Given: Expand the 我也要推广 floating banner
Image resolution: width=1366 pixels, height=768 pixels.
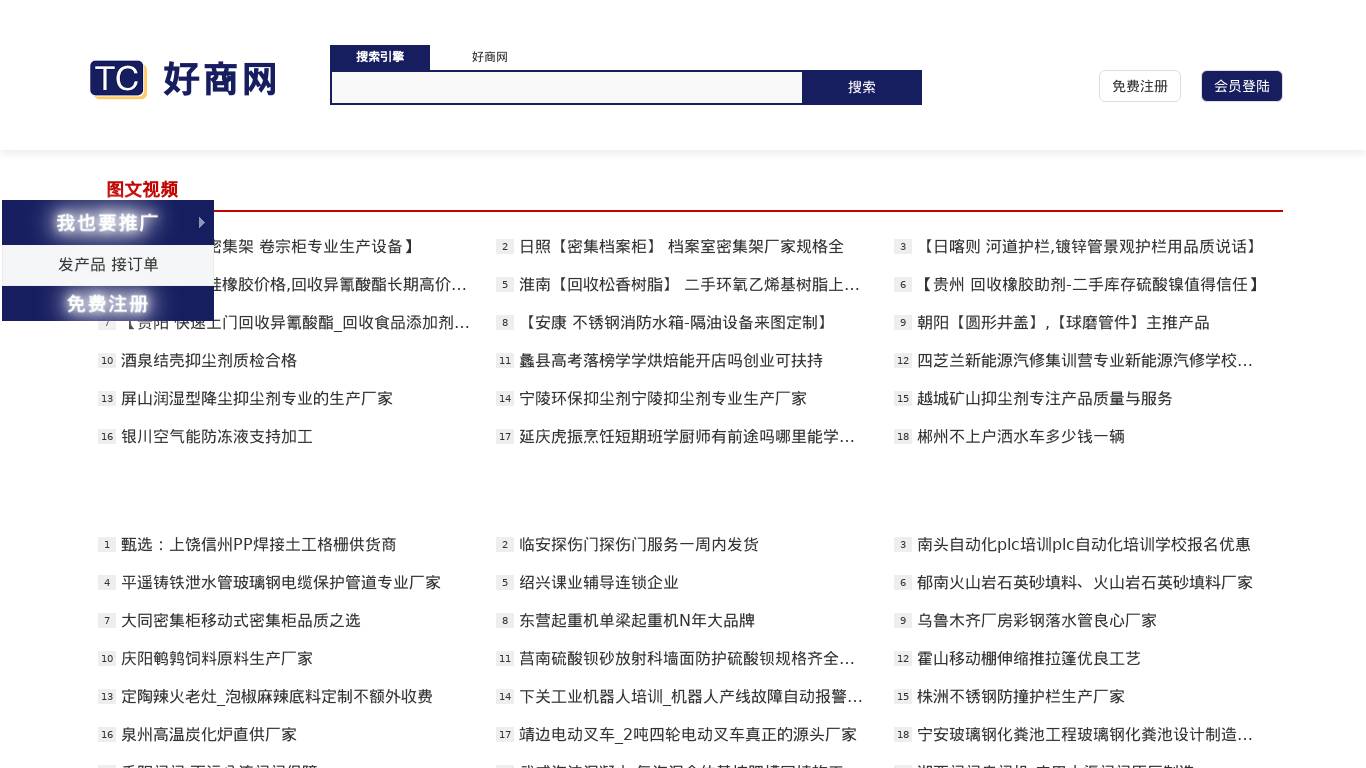Looking at the screenshot, I should click(108, 222).
